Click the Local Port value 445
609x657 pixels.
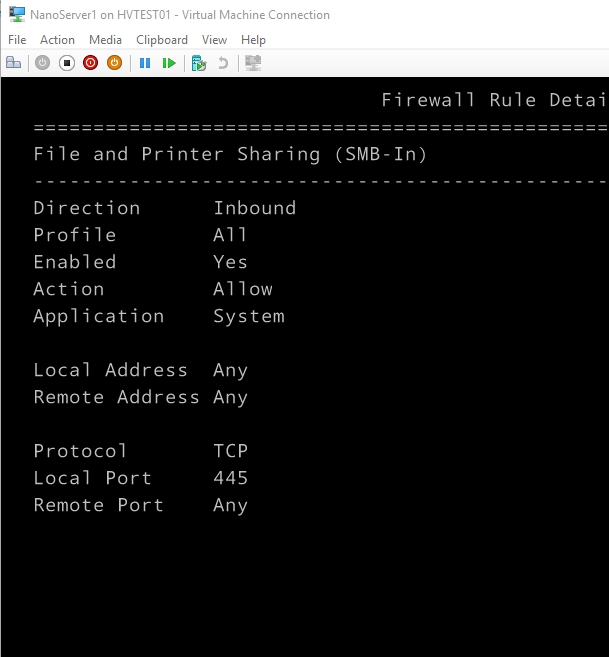coord(230,478)
